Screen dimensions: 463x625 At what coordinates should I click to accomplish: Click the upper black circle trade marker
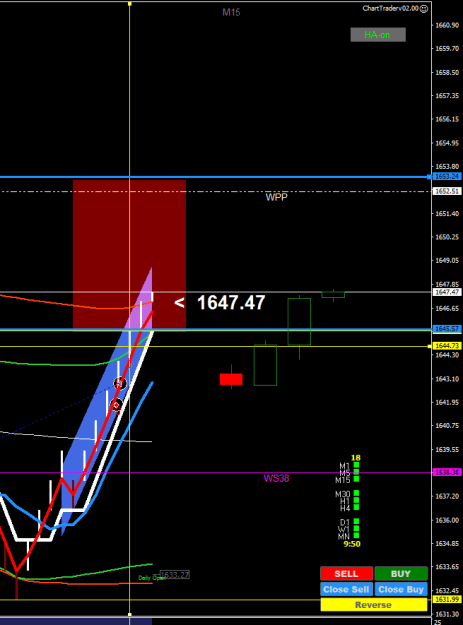point(120,383)
